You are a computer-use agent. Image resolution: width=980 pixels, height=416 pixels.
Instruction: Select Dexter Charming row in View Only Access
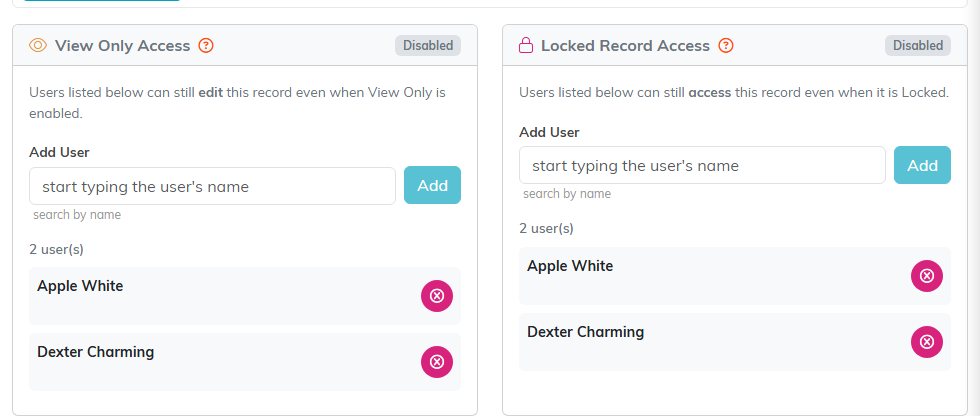pyautogui.click(x=245, y=362)
